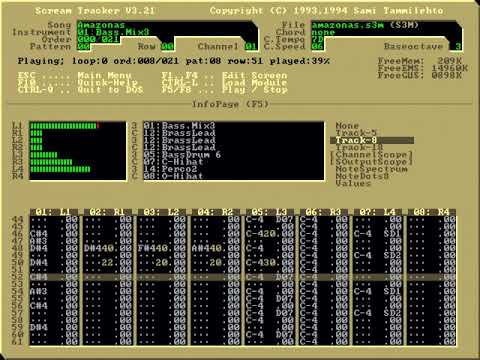Select the Baseoctave value field
The width and height of the screenshot is (480, 360).
[457, 47]
